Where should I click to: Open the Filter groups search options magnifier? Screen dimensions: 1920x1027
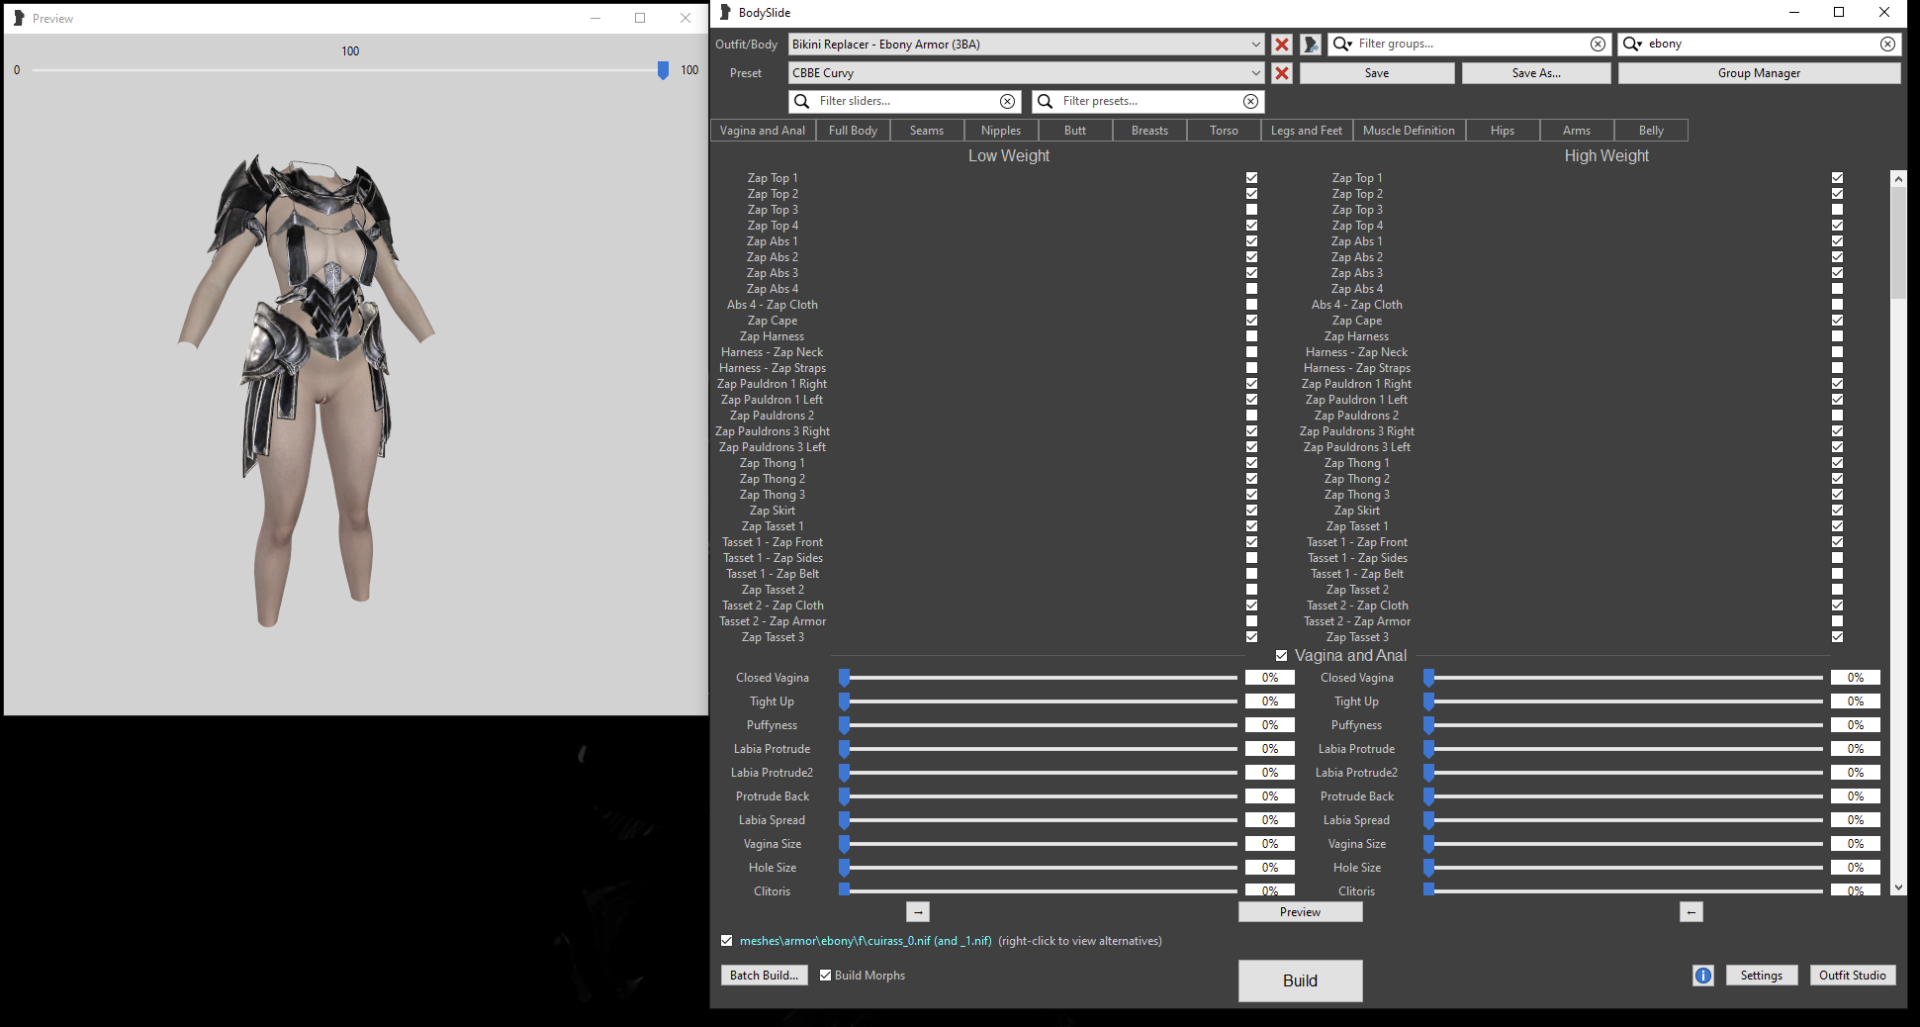[x=1342, y=44]
